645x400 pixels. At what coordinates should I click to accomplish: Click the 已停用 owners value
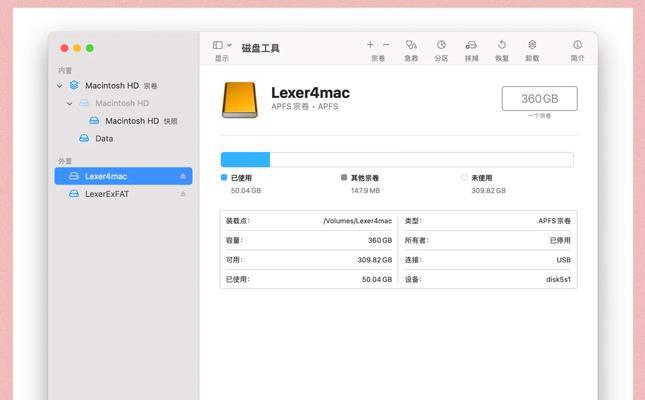click(x=560, y=240)
